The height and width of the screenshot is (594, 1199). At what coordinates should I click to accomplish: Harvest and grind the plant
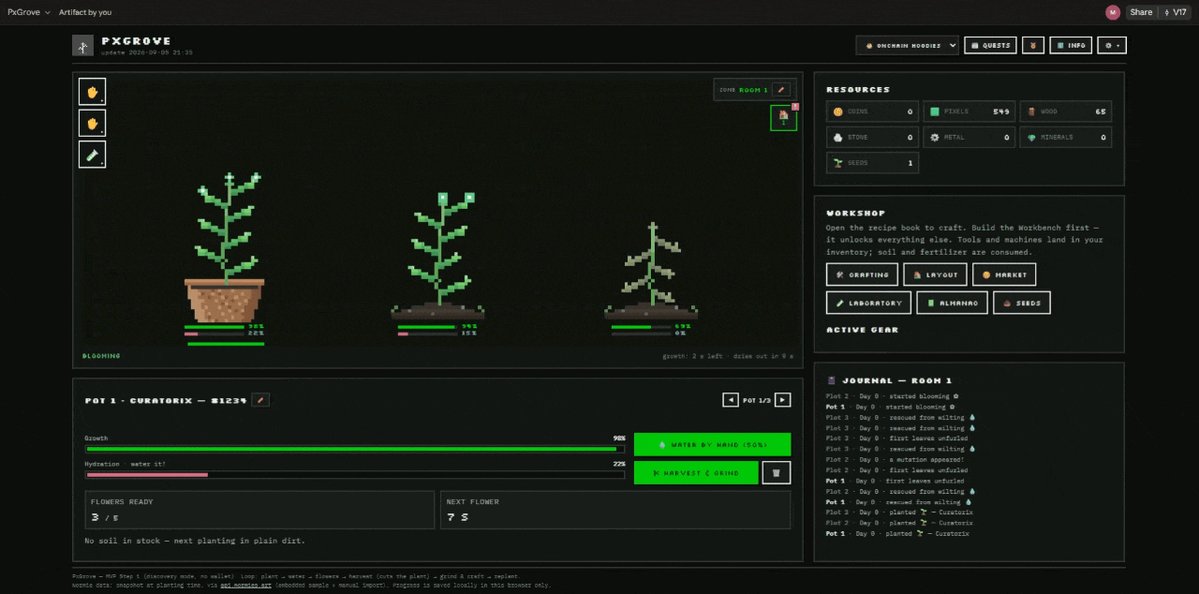click(696, 472)
